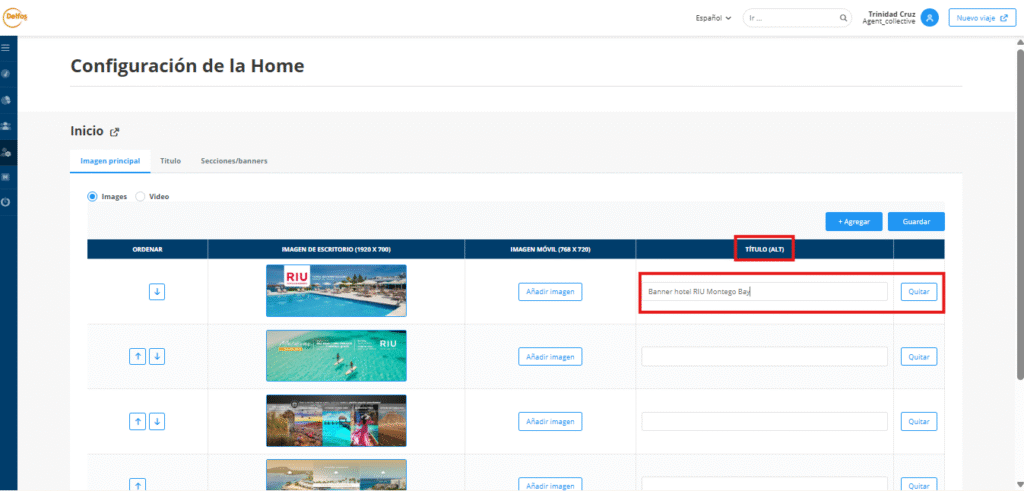Viewport: 1024px width, 491px height.
Task: Click the power icon in sidebar
Action: tap(7, 202)
